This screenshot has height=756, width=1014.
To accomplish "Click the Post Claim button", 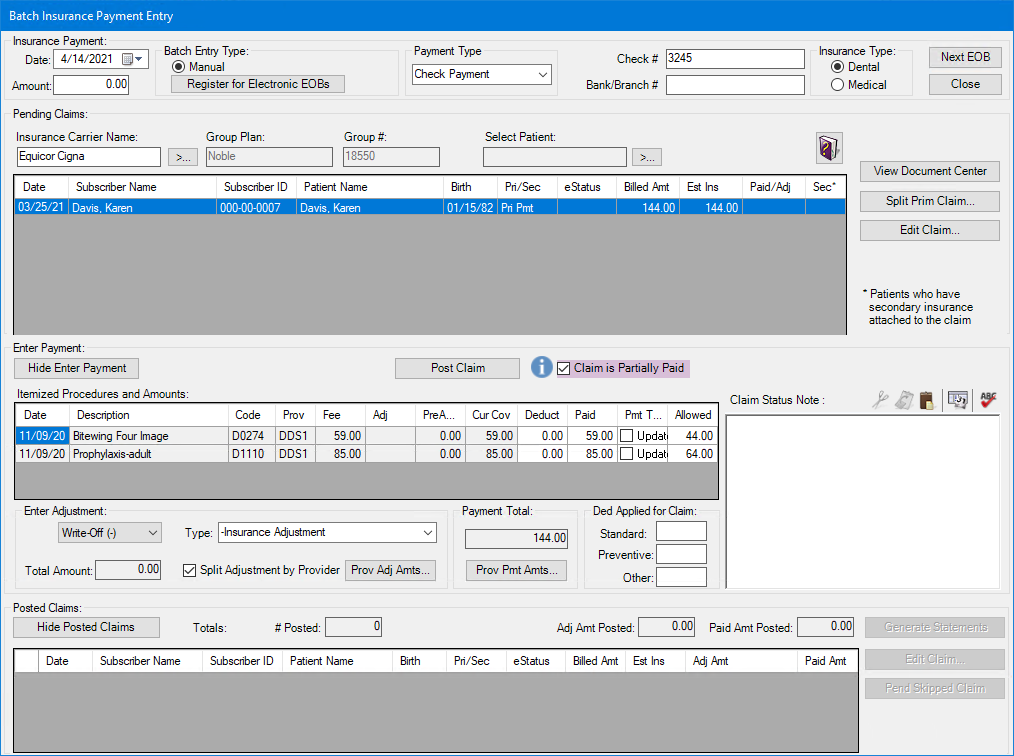I will point(457,368).
